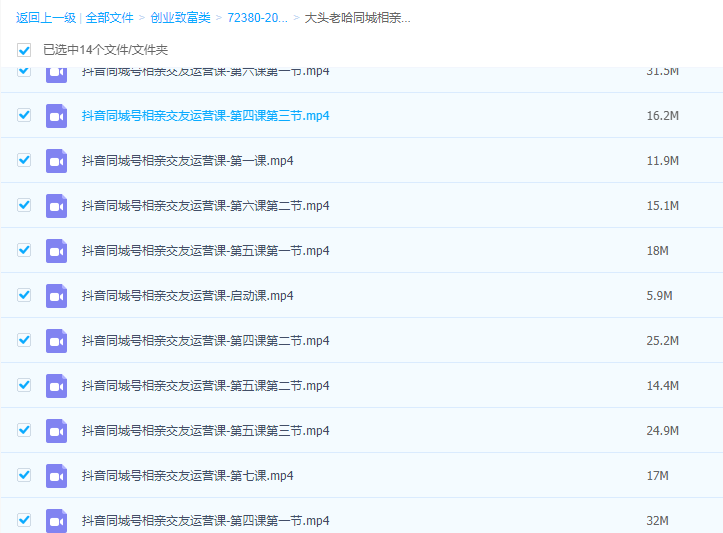Click the 17M size value
This screenshot has height=533, width=723.
(x=658, y=475)
